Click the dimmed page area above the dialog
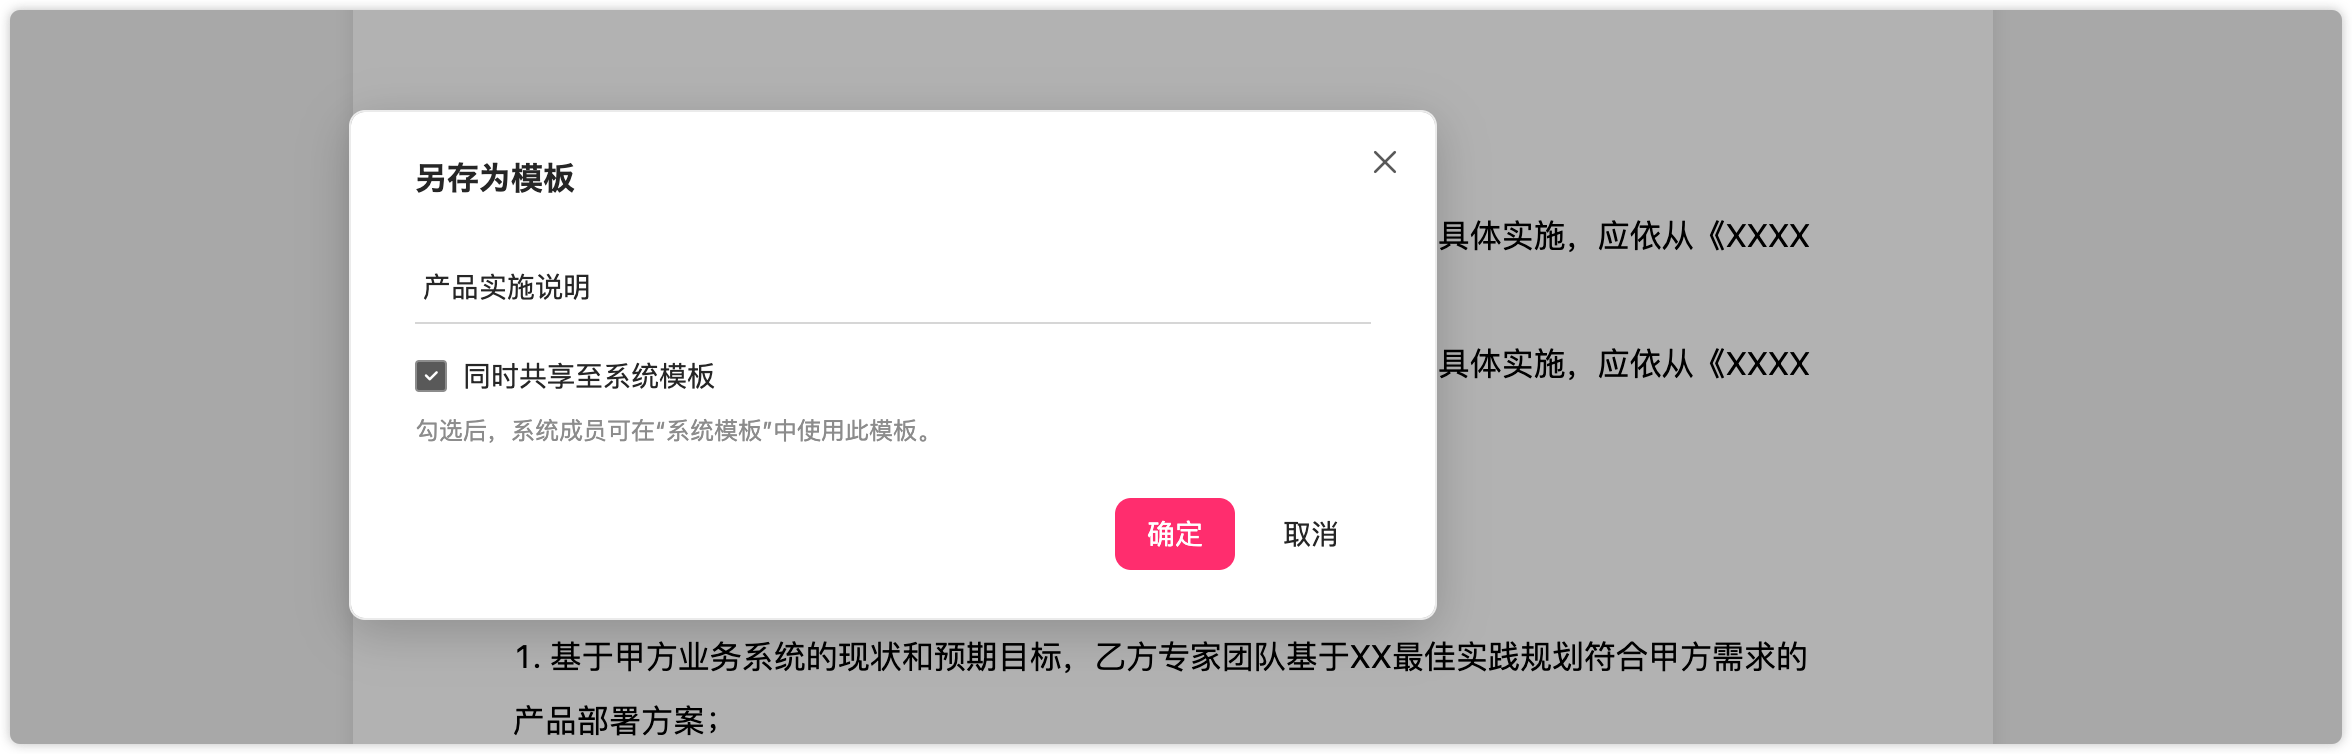The width and height of the screenshot is (2352, 754). (1170, 58)
